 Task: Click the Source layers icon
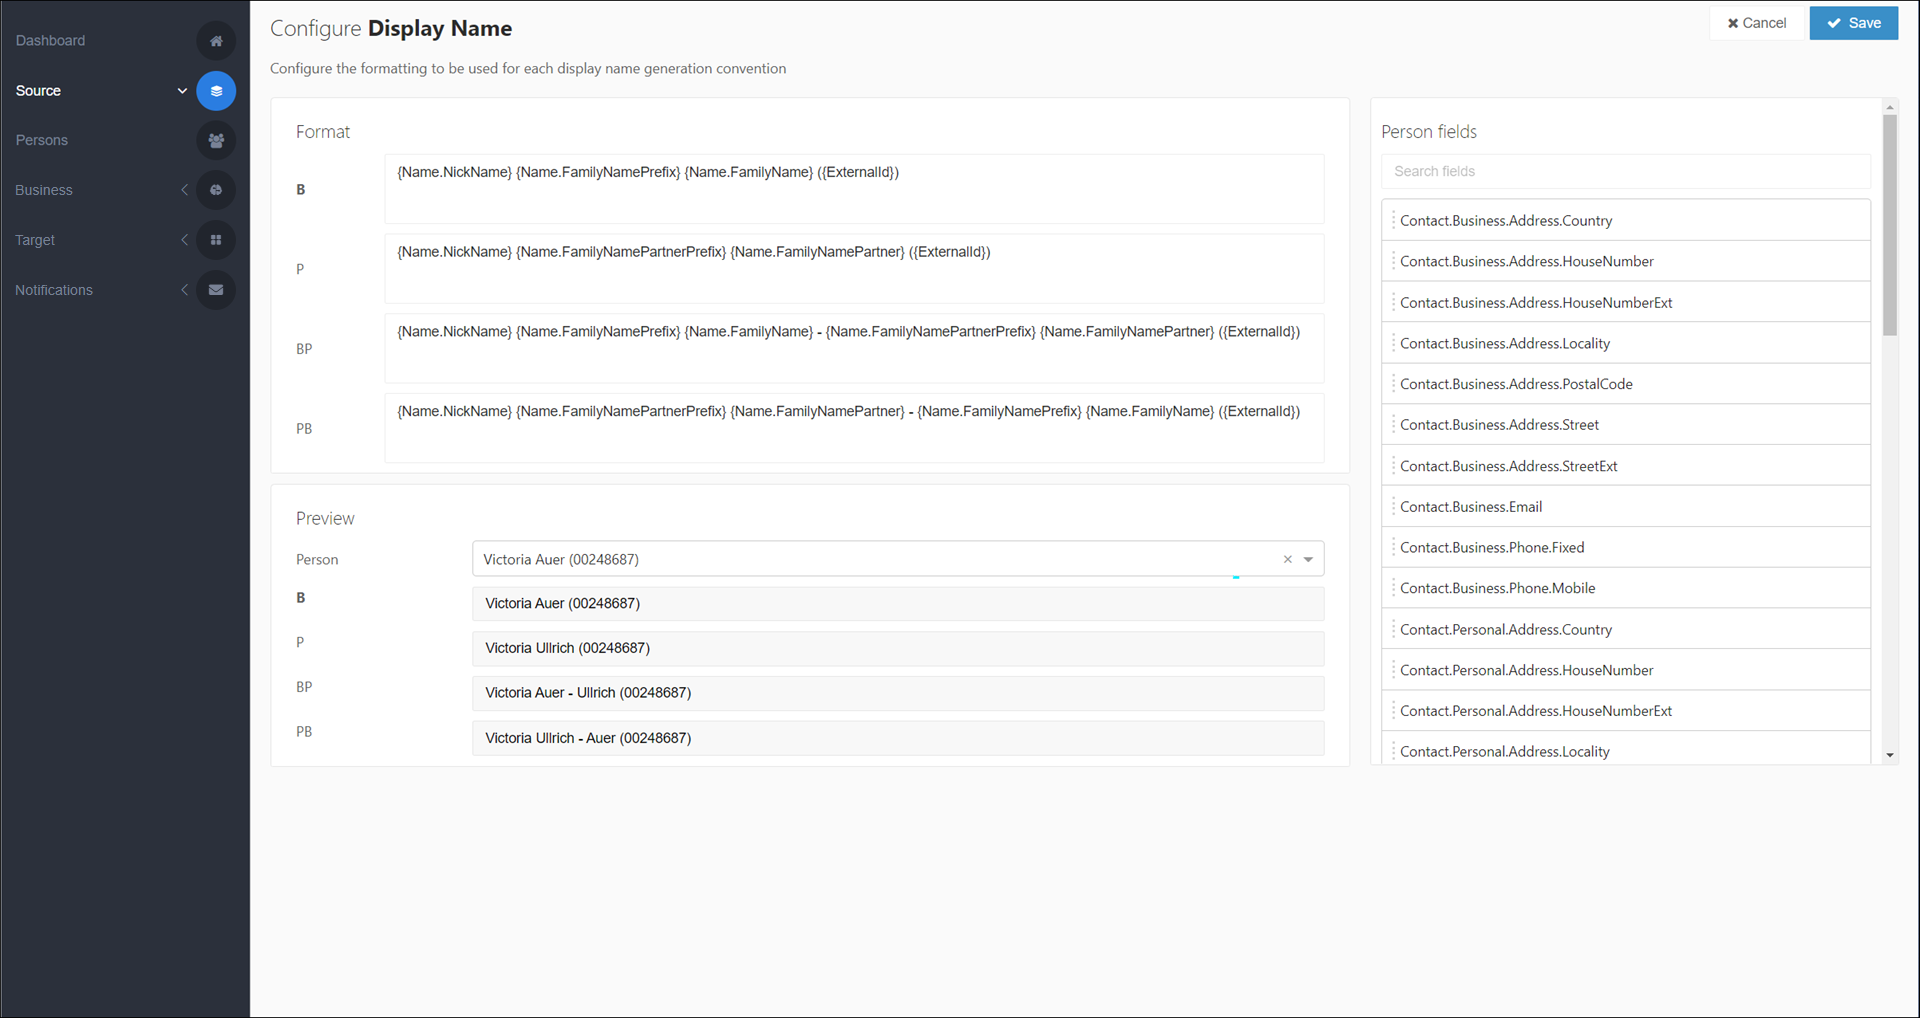pyautogui.click(x=216, y=91)
